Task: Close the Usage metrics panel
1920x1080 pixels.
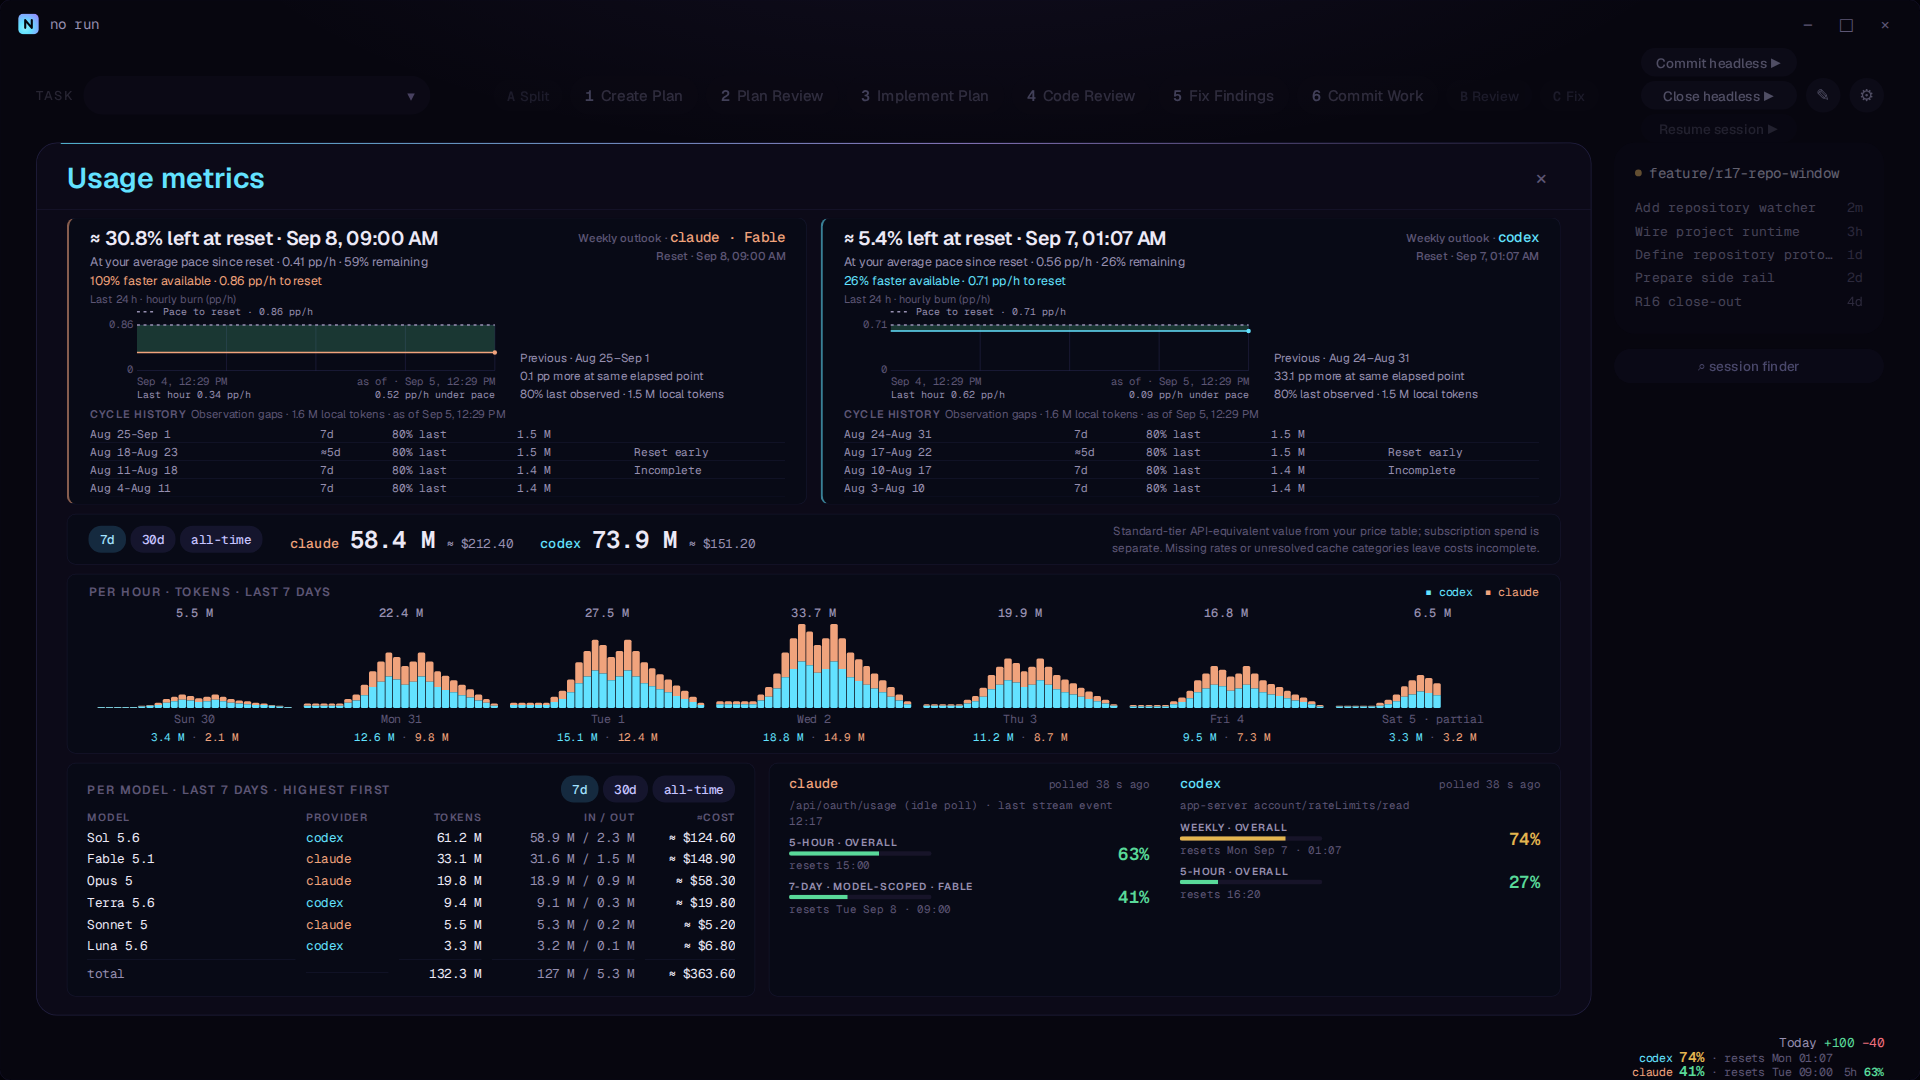Action: coord(1541,179)
